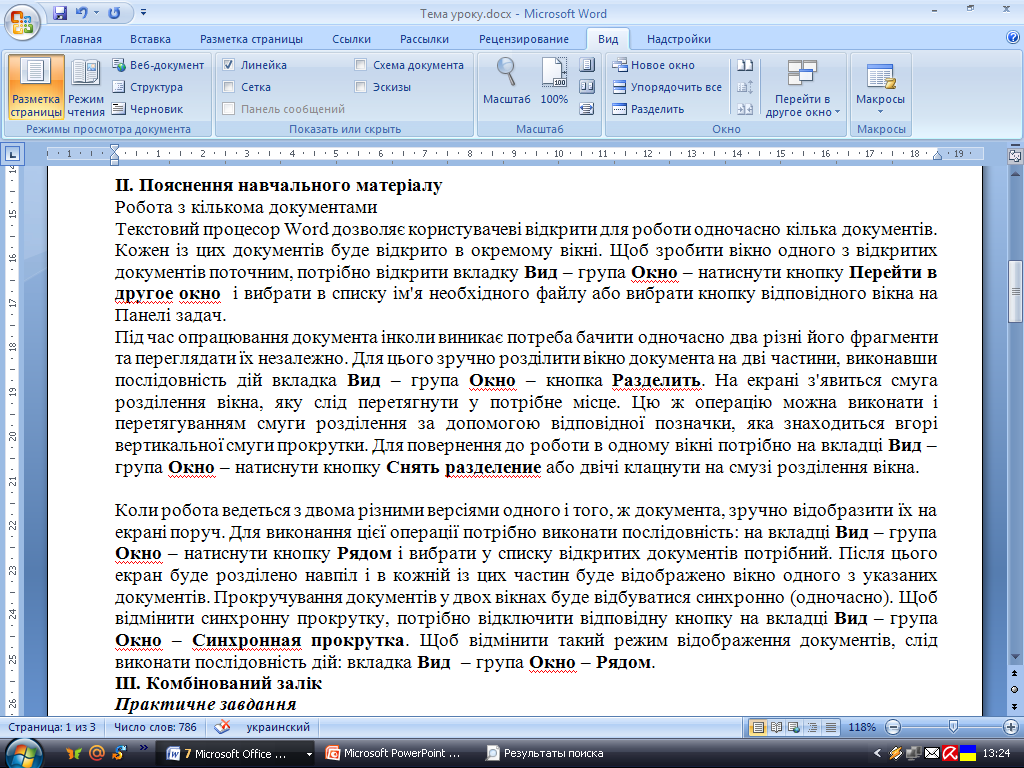Open the Главная tab
The image size is (1024, 768).
click(x=81, y=39)
